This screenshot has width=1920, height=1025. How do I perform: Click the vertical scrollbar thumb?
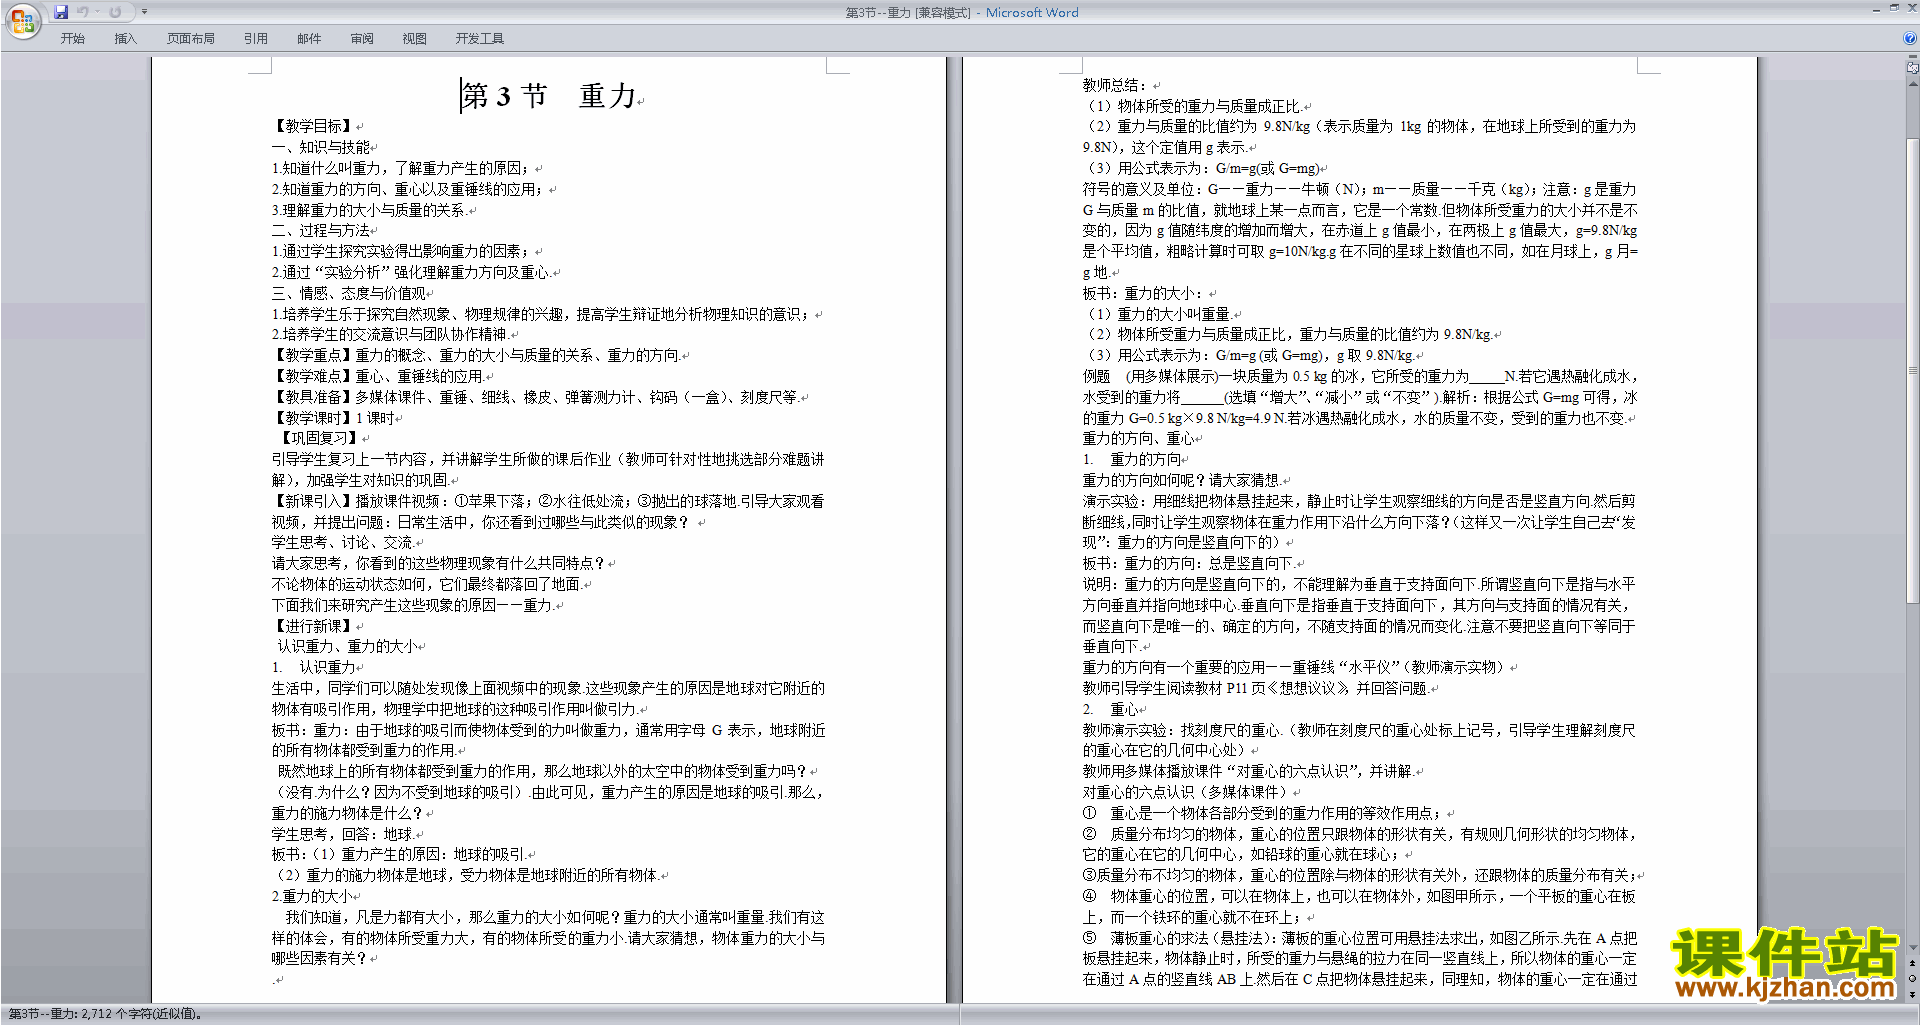coord(1913,370)
